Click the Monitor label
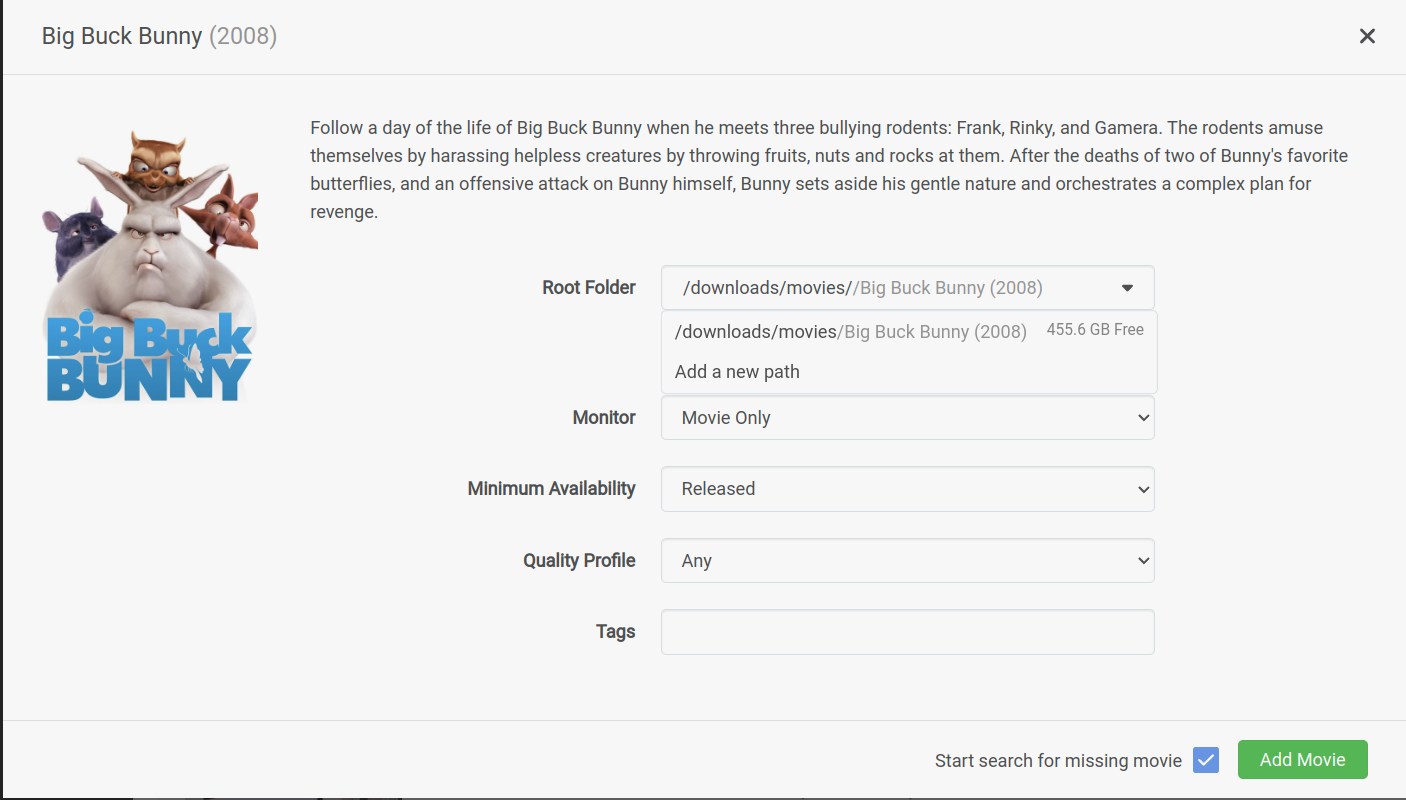Screen dimensions: 1406x800 [x=604, y=418]
